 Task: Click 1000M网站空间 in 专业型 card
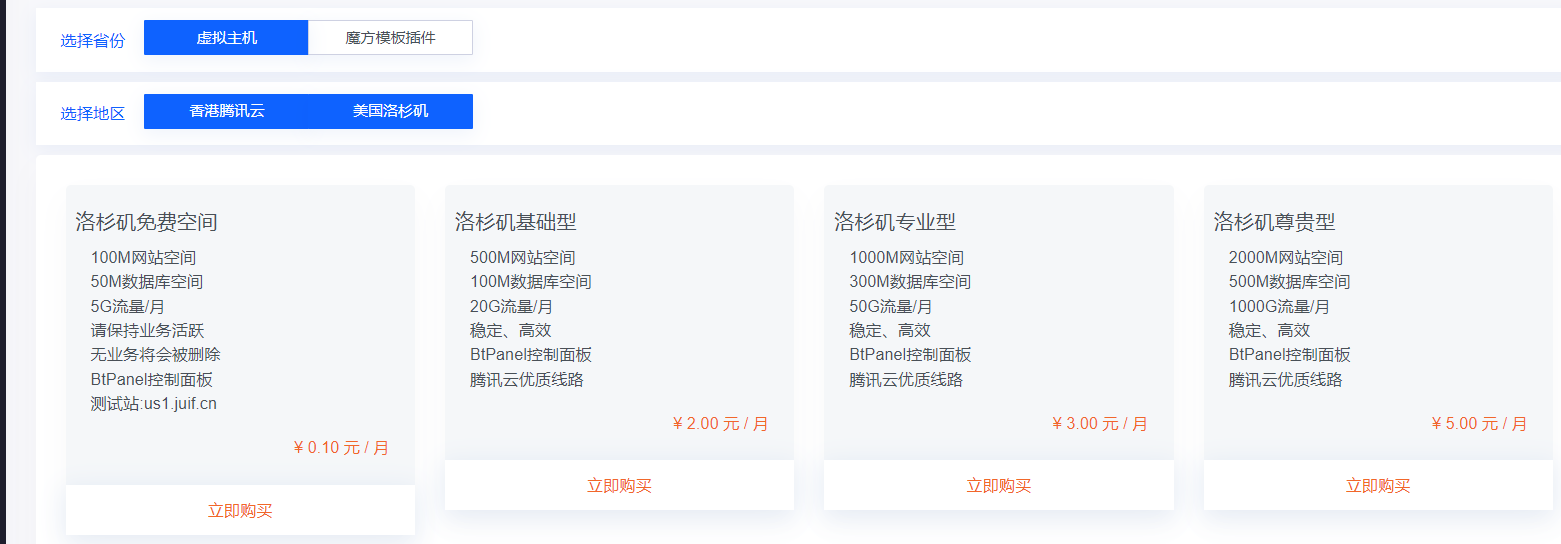(x=907, y=258)
